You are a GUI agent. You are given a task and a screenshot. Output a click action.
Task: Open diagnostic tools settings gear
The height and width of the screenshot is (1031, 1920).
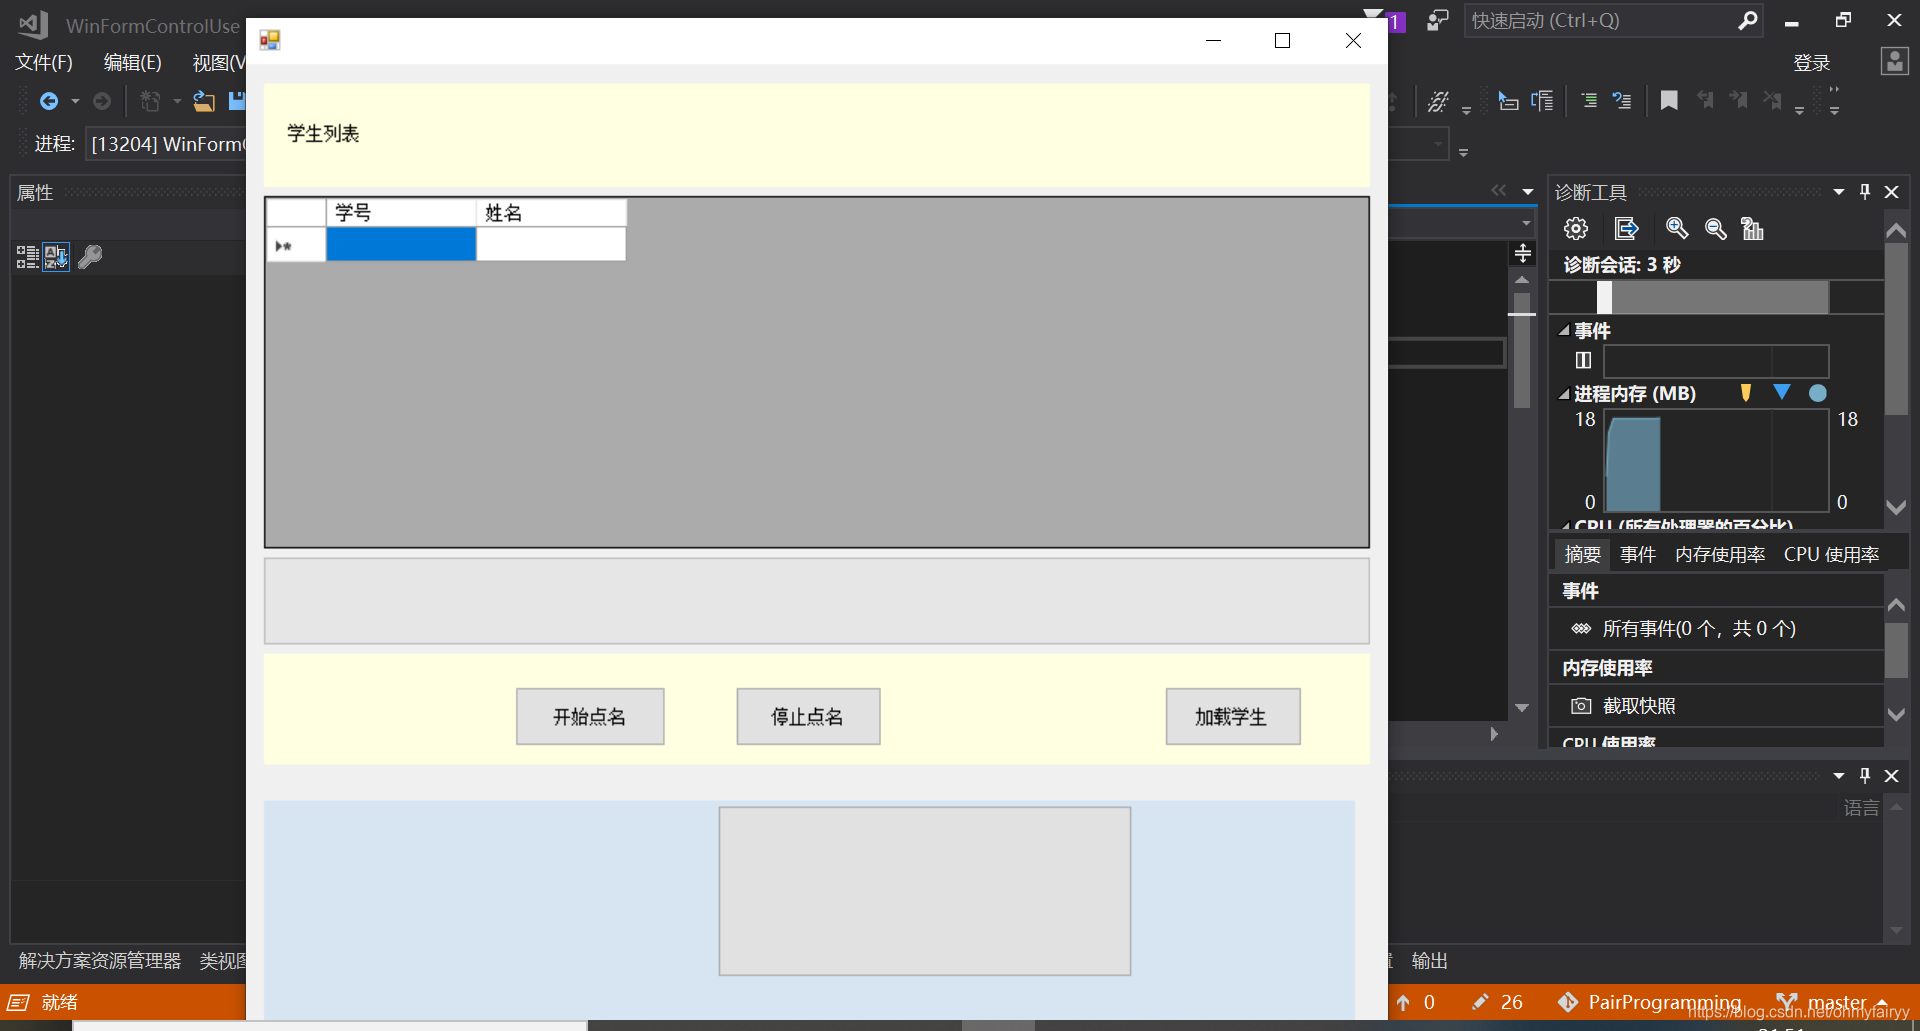[1576, 229]
